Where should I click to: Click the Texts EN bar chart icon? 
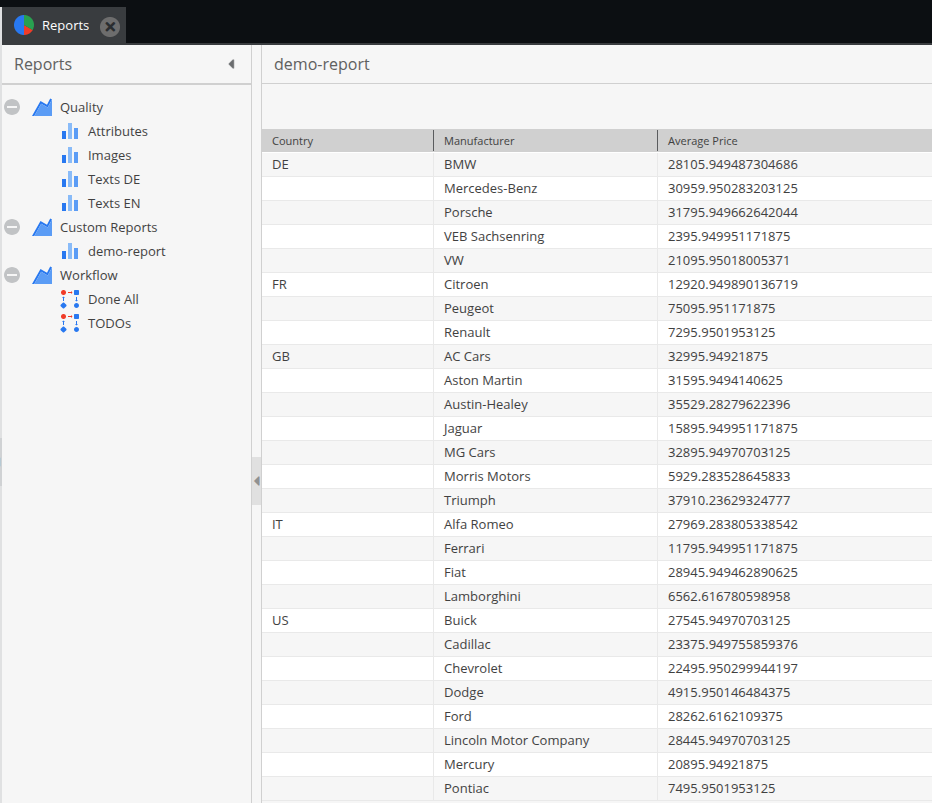[70, 203]
